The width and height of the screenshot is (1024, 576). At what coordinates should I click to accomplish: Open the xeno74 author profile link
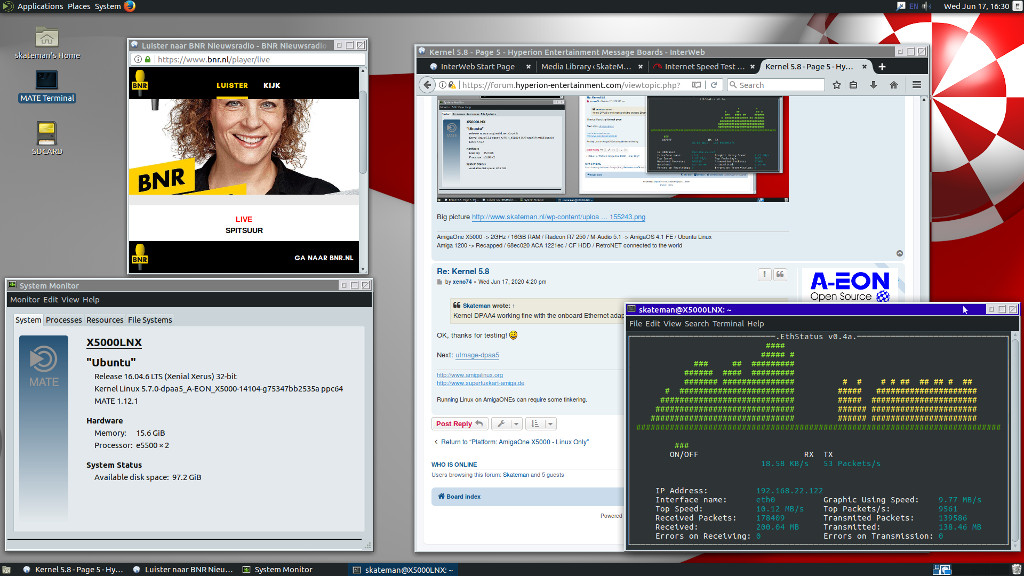coord(462,282)
